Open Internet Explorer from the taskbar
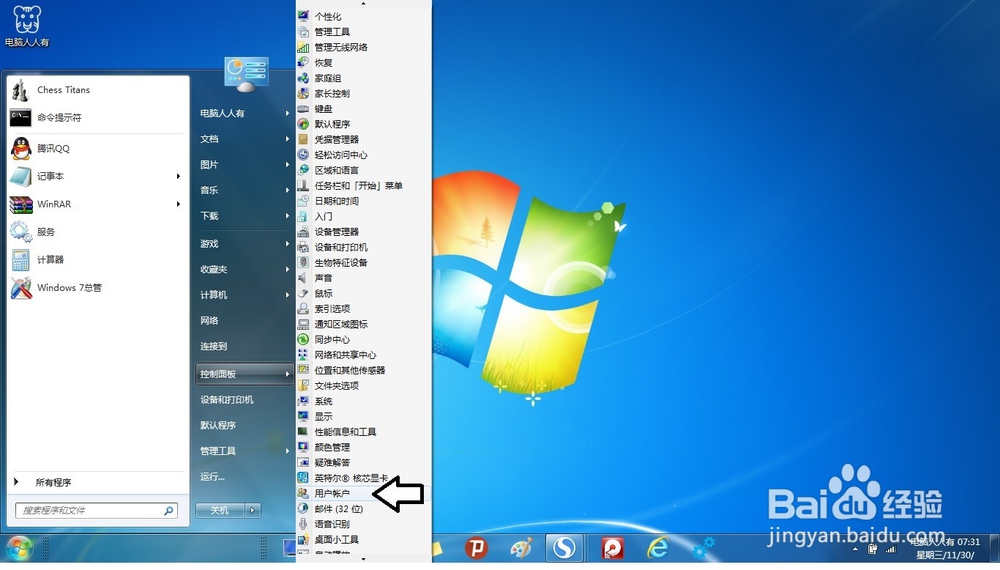Screen dimensions: 1000x570 658,548
